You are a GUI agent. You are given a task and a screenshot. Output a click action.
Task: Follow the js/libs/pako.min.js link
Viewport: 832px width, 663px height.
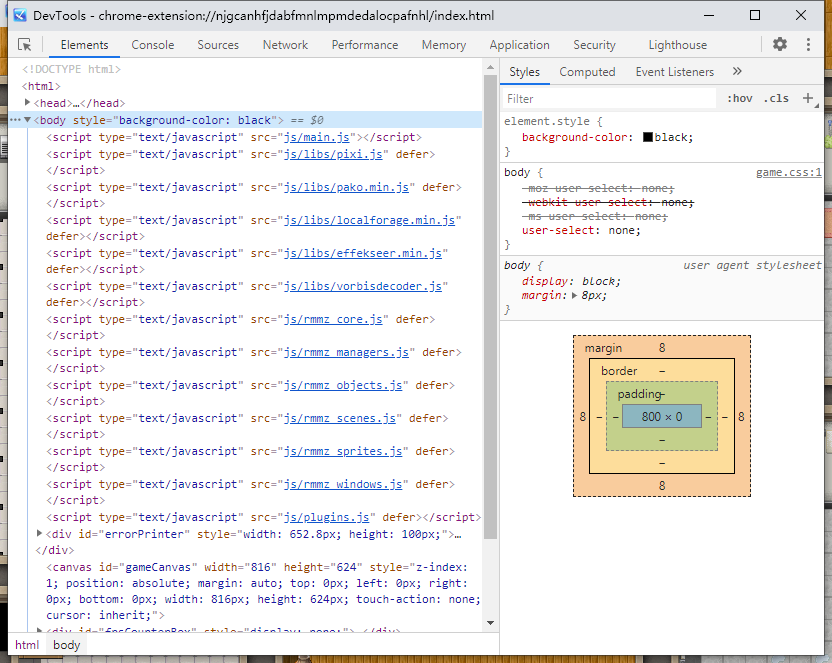346,187
